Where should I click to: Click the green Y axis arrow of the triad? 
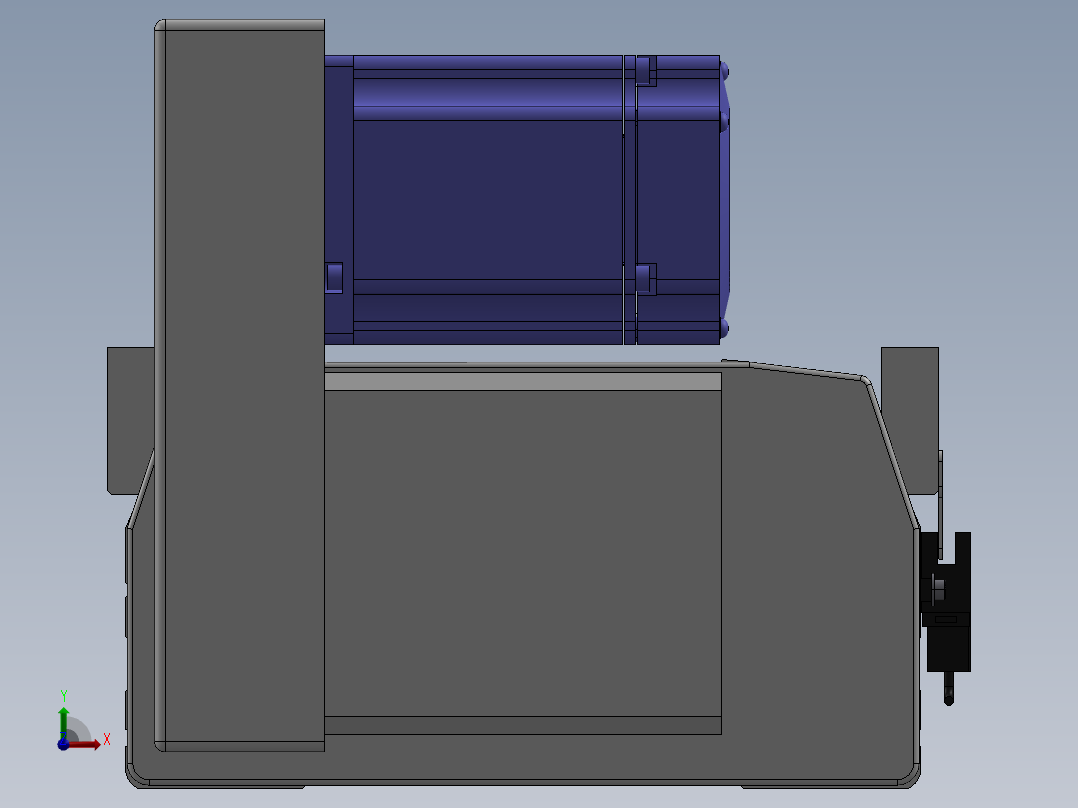coord(63,723)
